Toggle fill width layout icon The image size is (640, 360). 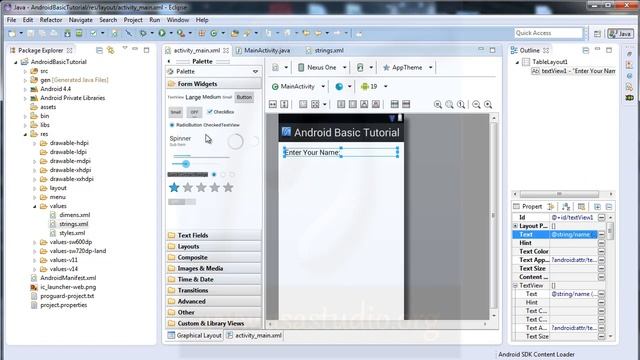coord(273,104)
